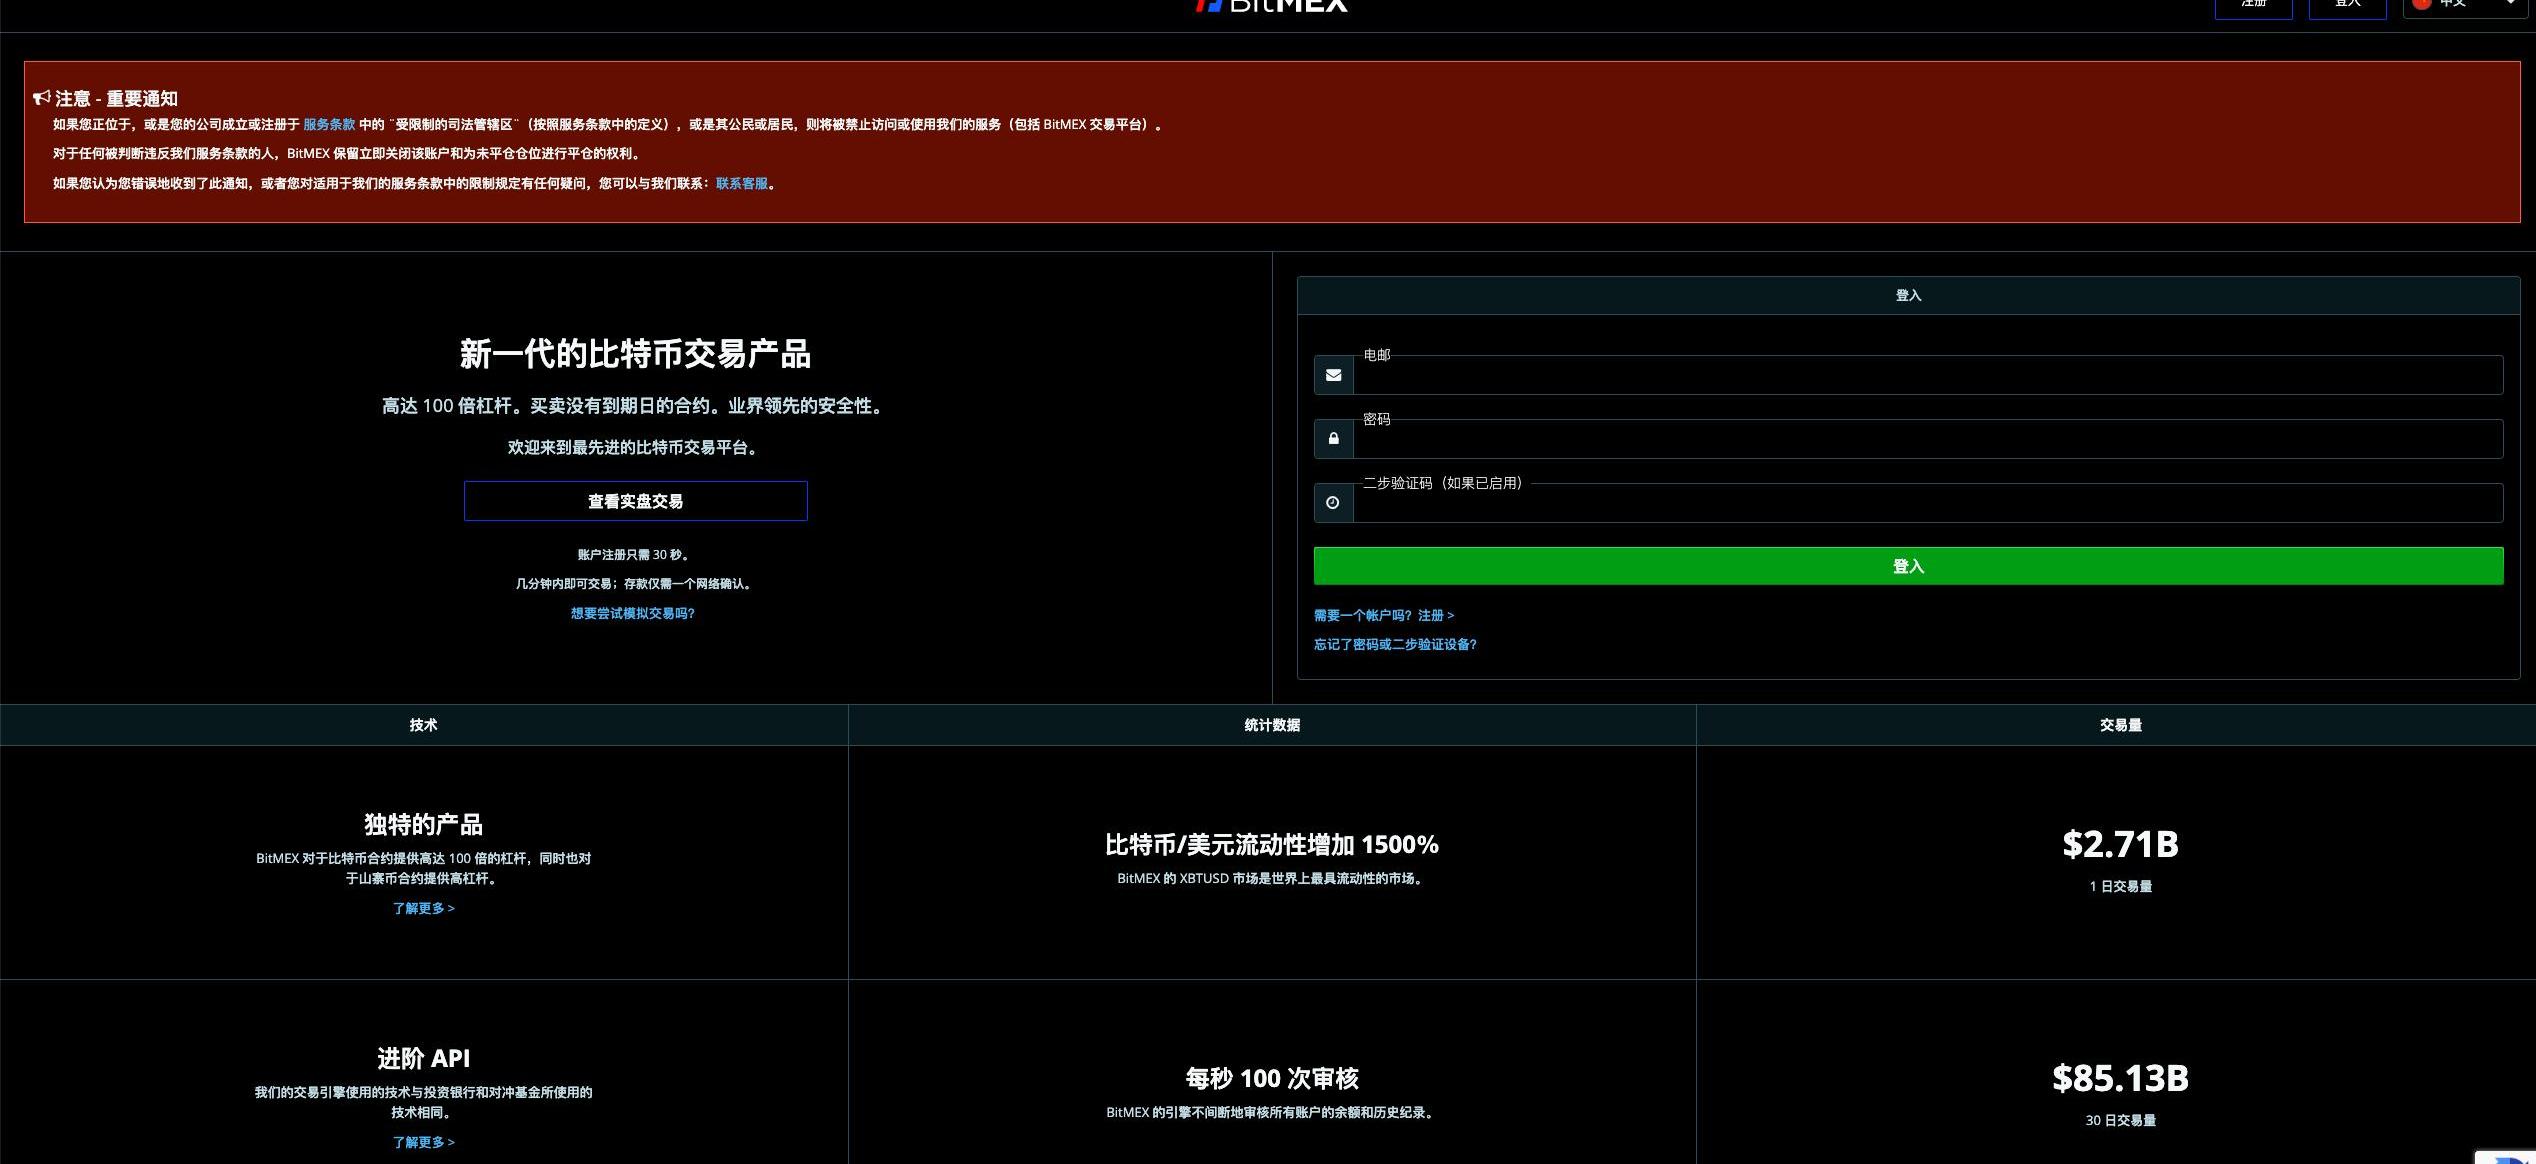Open the 服务条款 link in the notice
2536x1164 pixels.
(x=329, y=125)
